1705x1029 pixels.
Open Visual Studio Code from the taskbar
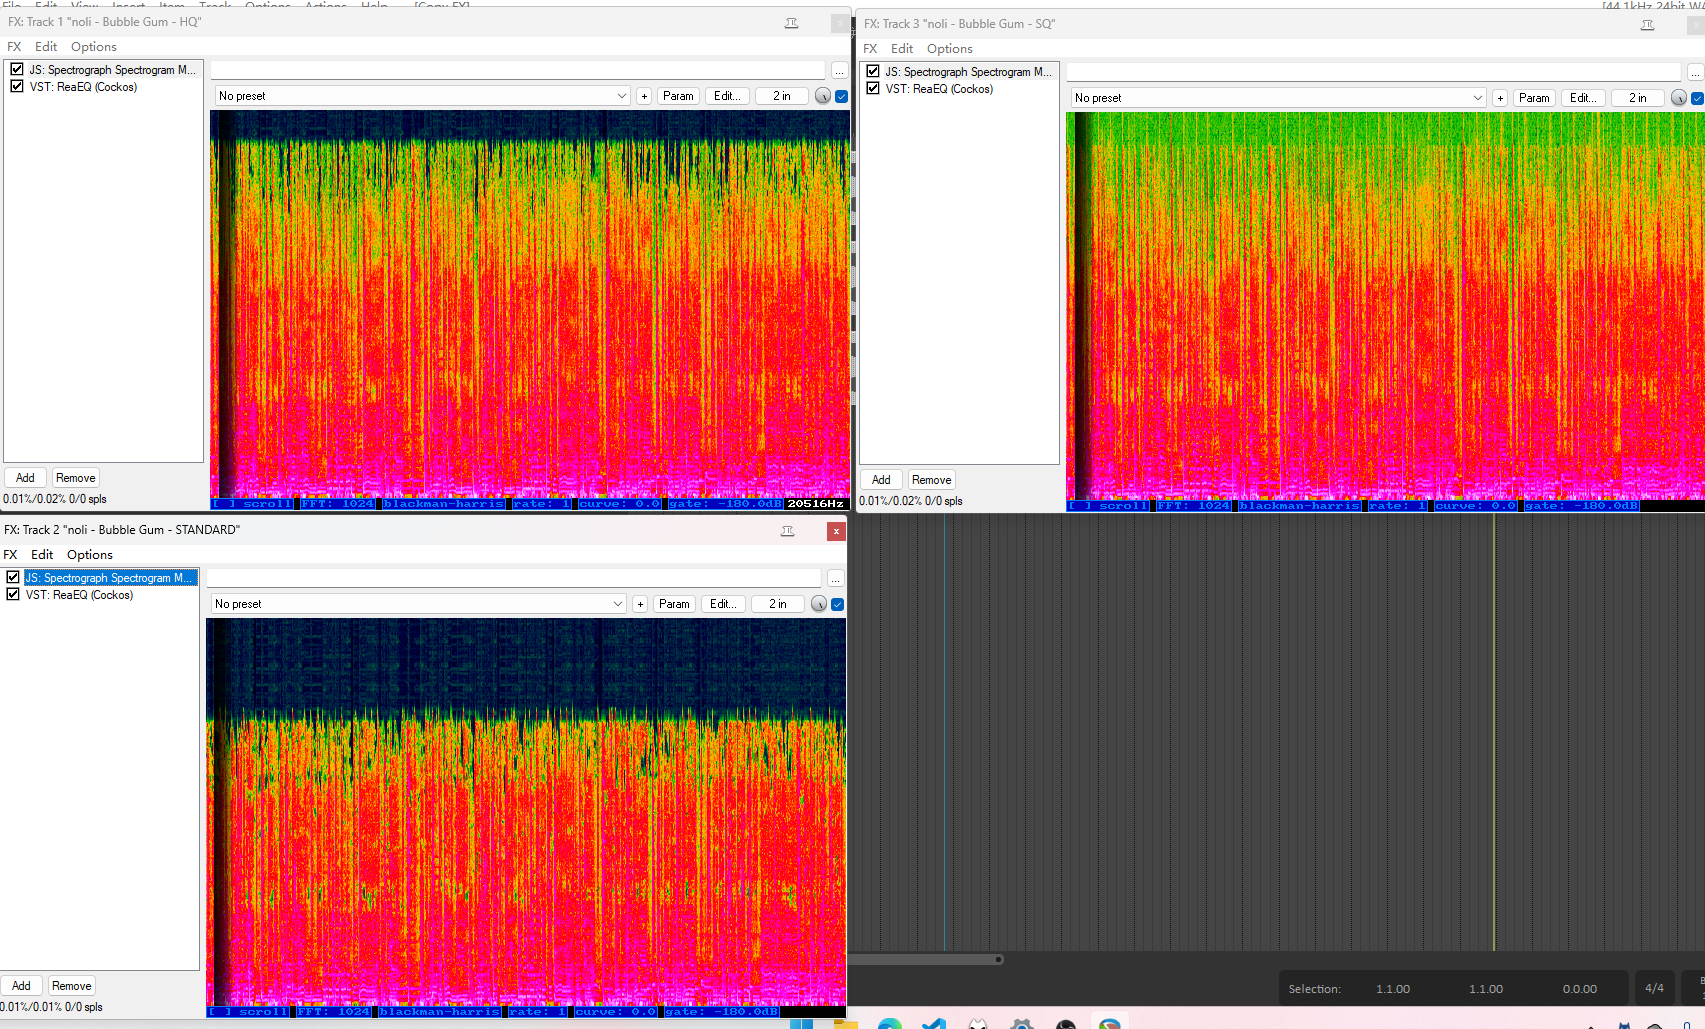click(934, 1024)
